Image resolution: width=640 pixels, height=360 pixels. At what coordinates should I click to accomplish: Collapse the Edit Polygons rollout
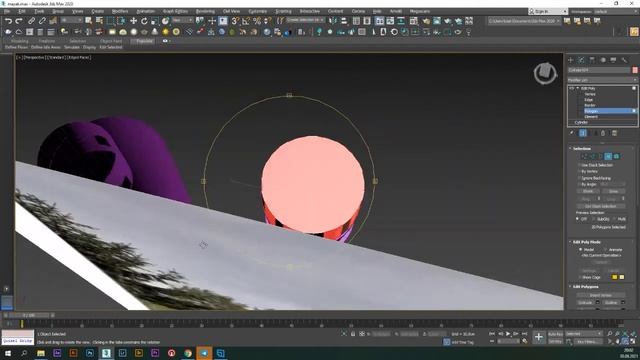point(571,287)
